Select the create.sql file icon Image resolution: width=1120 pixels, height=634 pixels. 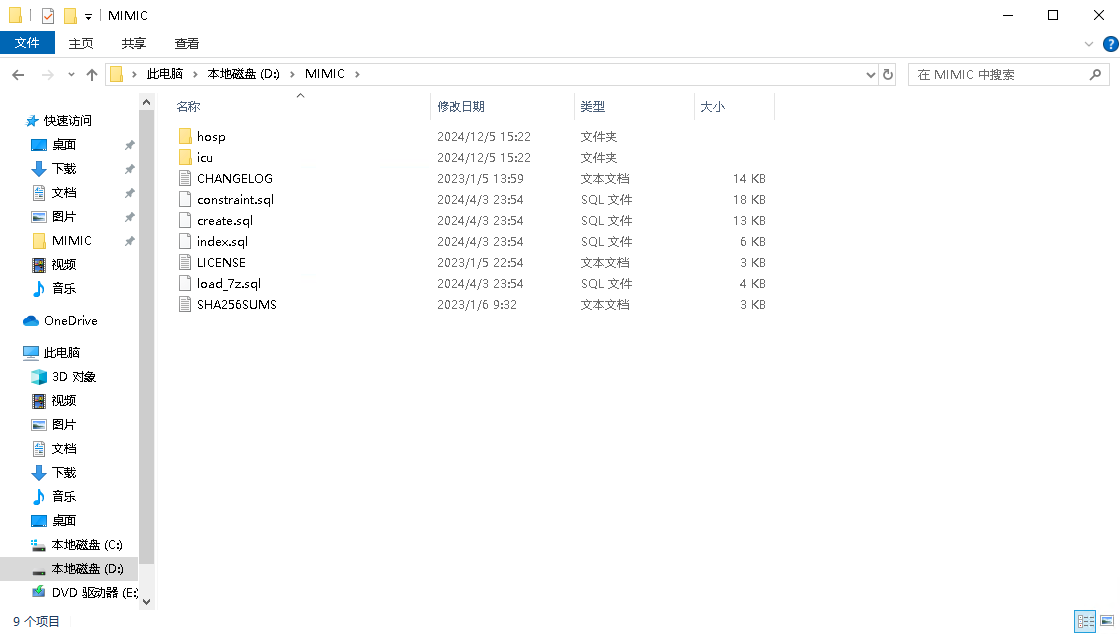[x=184, y=221]
